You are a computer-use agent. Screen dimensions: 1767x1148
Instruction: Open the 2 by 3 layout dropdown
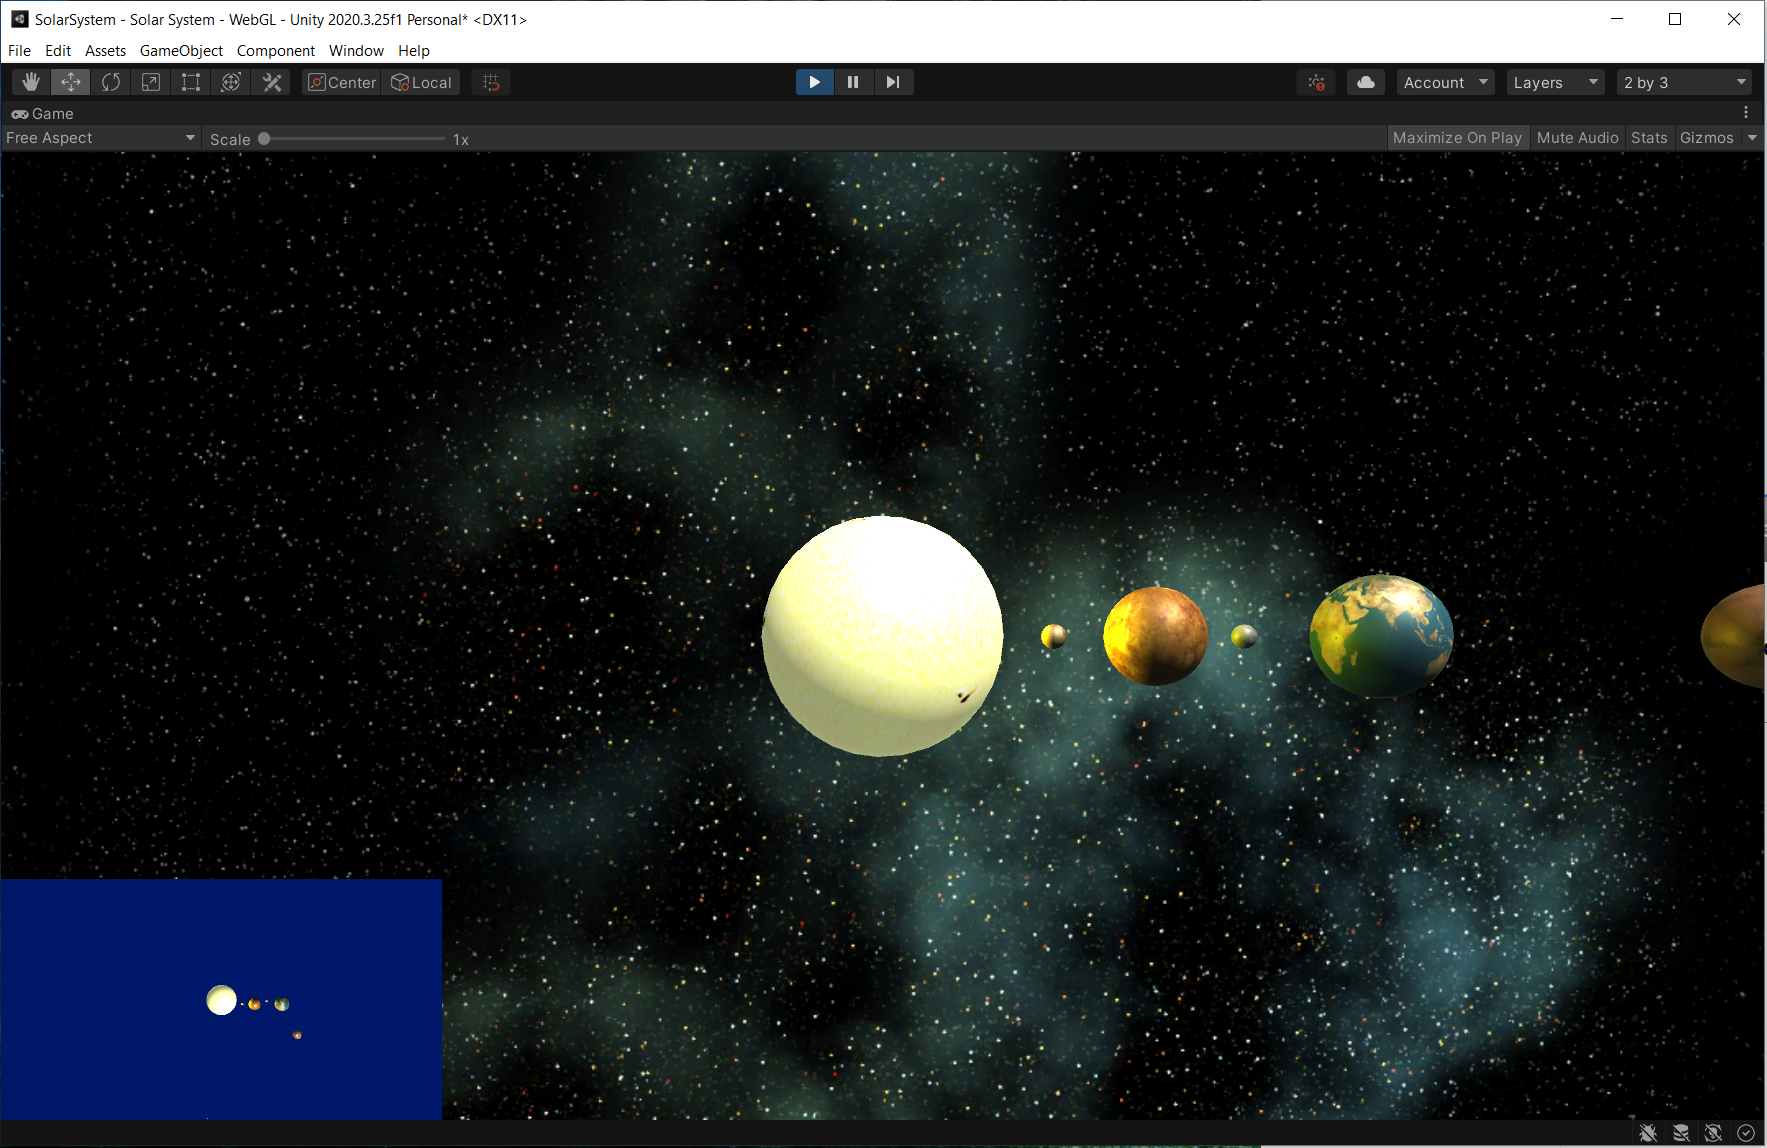(x=1685, y=82)
